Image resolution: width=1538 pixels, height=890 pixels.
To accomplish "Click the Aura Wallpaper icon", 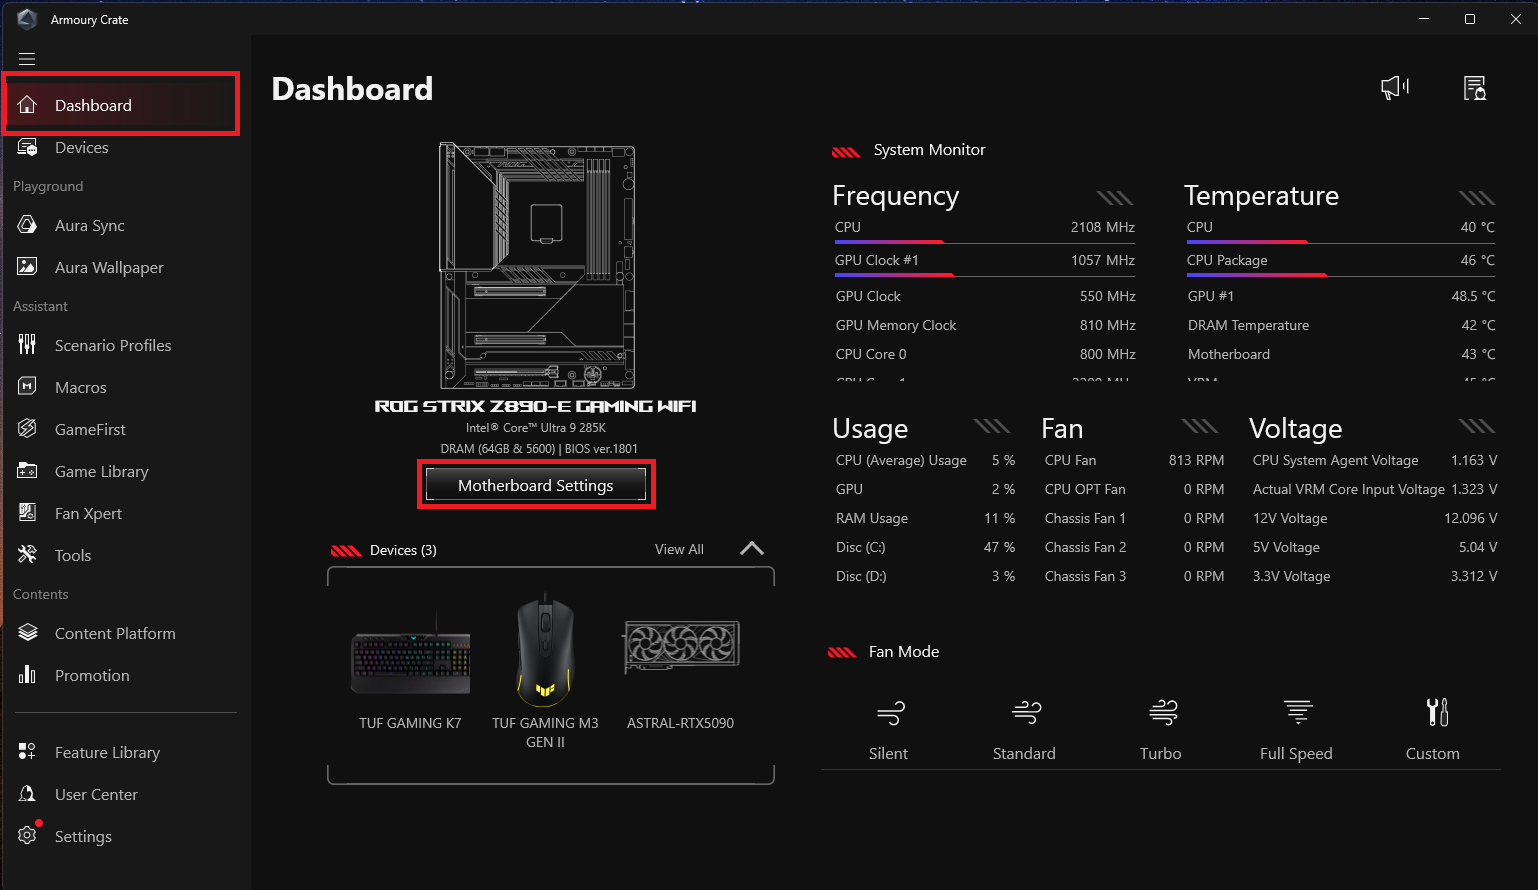I will tap(27, 267).
